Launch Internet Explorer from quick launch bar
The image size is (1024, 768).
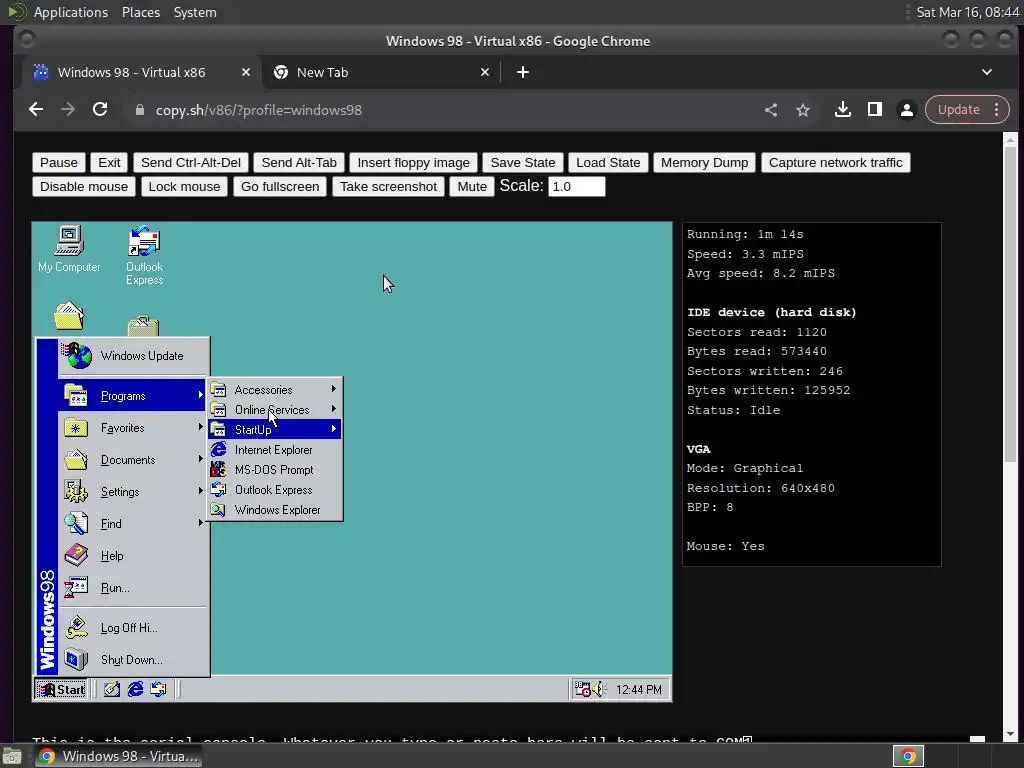point(135,689)
